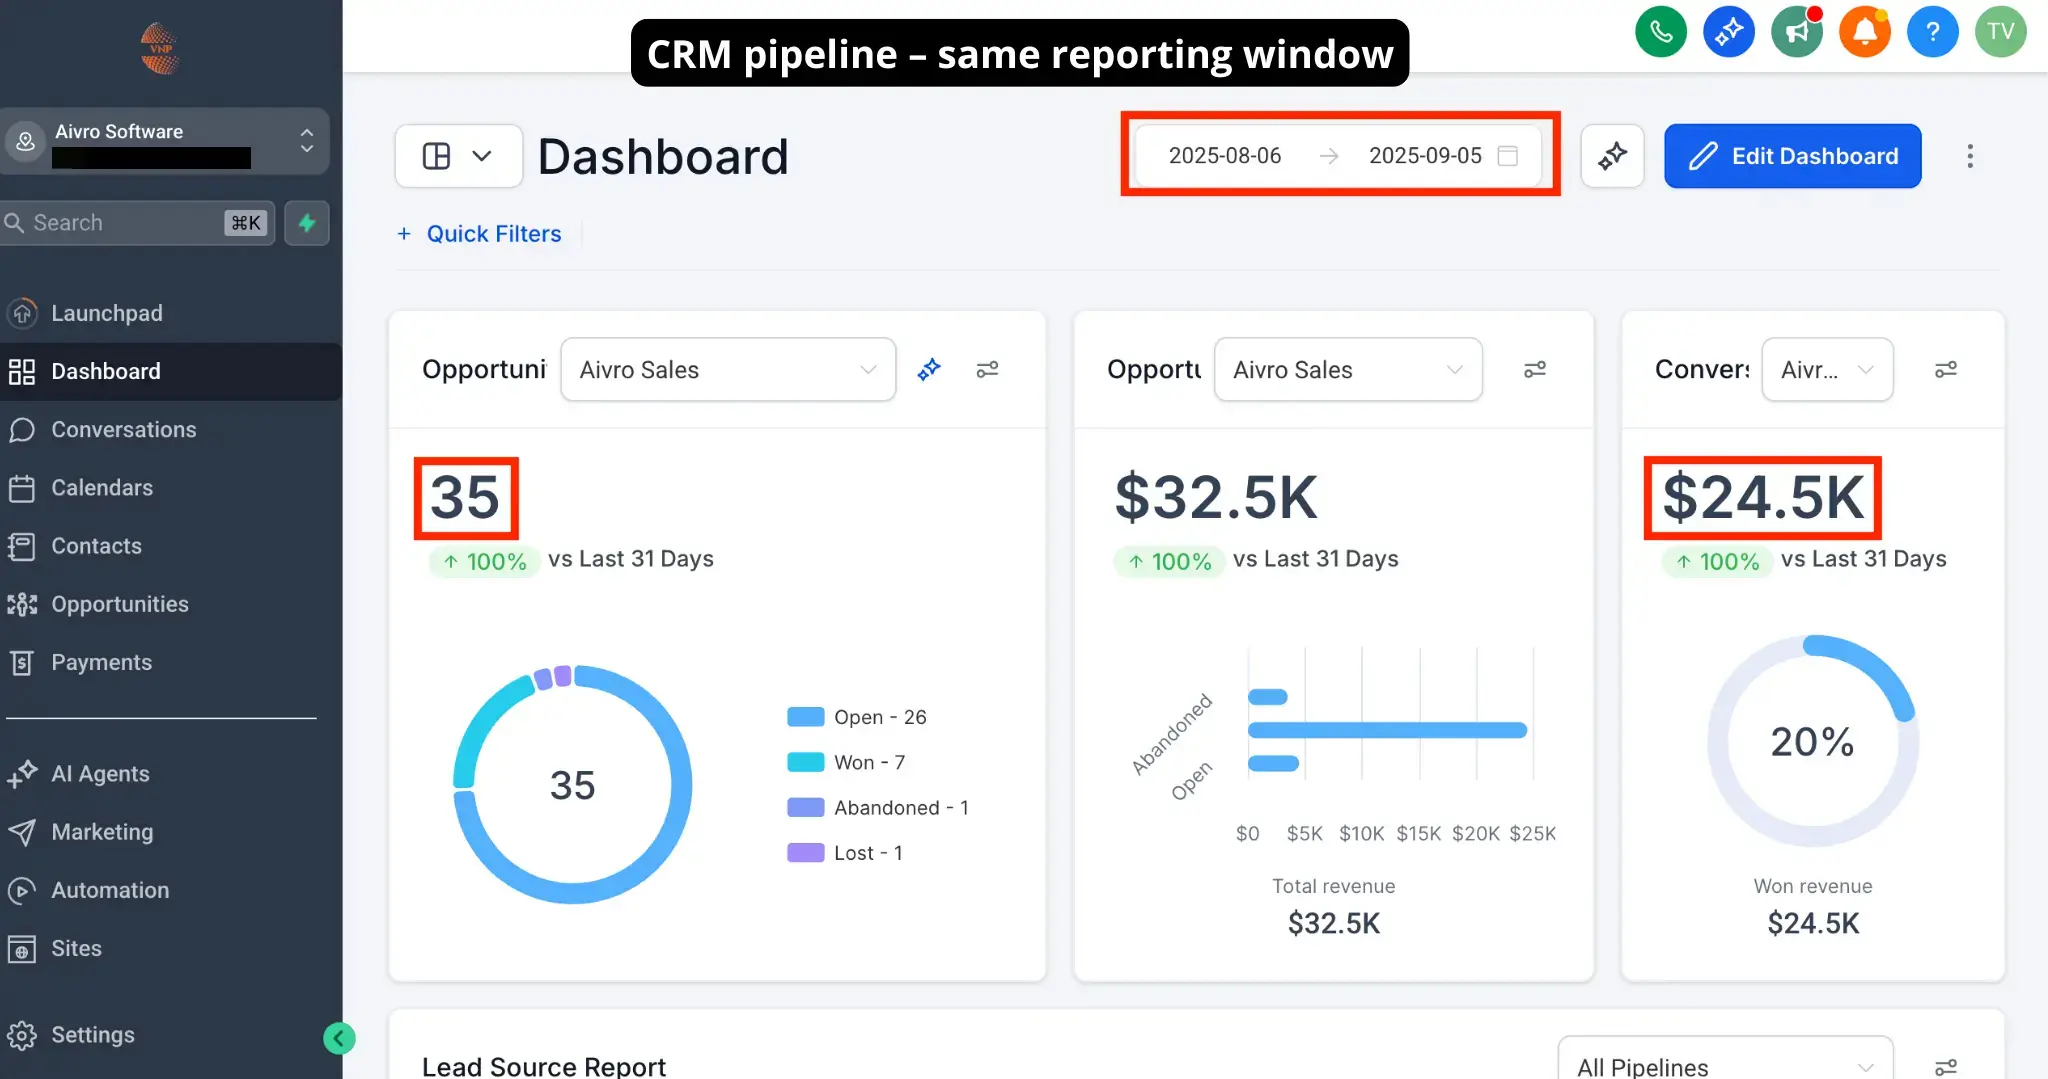2048x1079 pixels.
Task: Open the orange notifications bell
Action: pyautogui.click(x=1865, y=32)
